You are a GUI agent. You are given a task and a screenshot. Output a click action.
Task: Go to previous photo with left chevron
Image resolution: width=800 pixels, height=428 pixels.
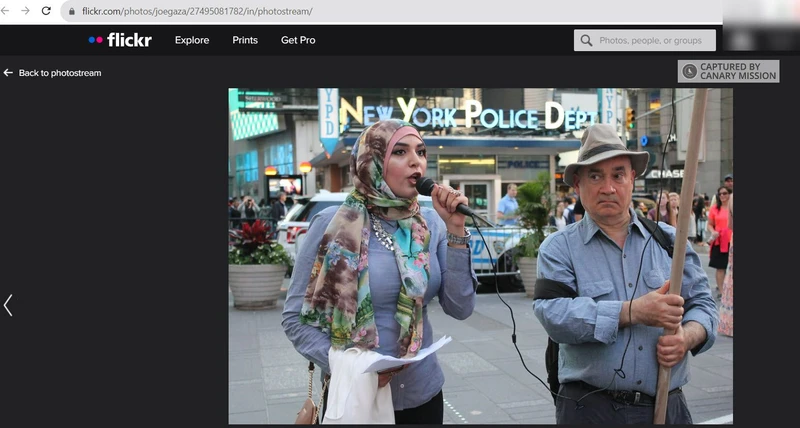[8, 305]
